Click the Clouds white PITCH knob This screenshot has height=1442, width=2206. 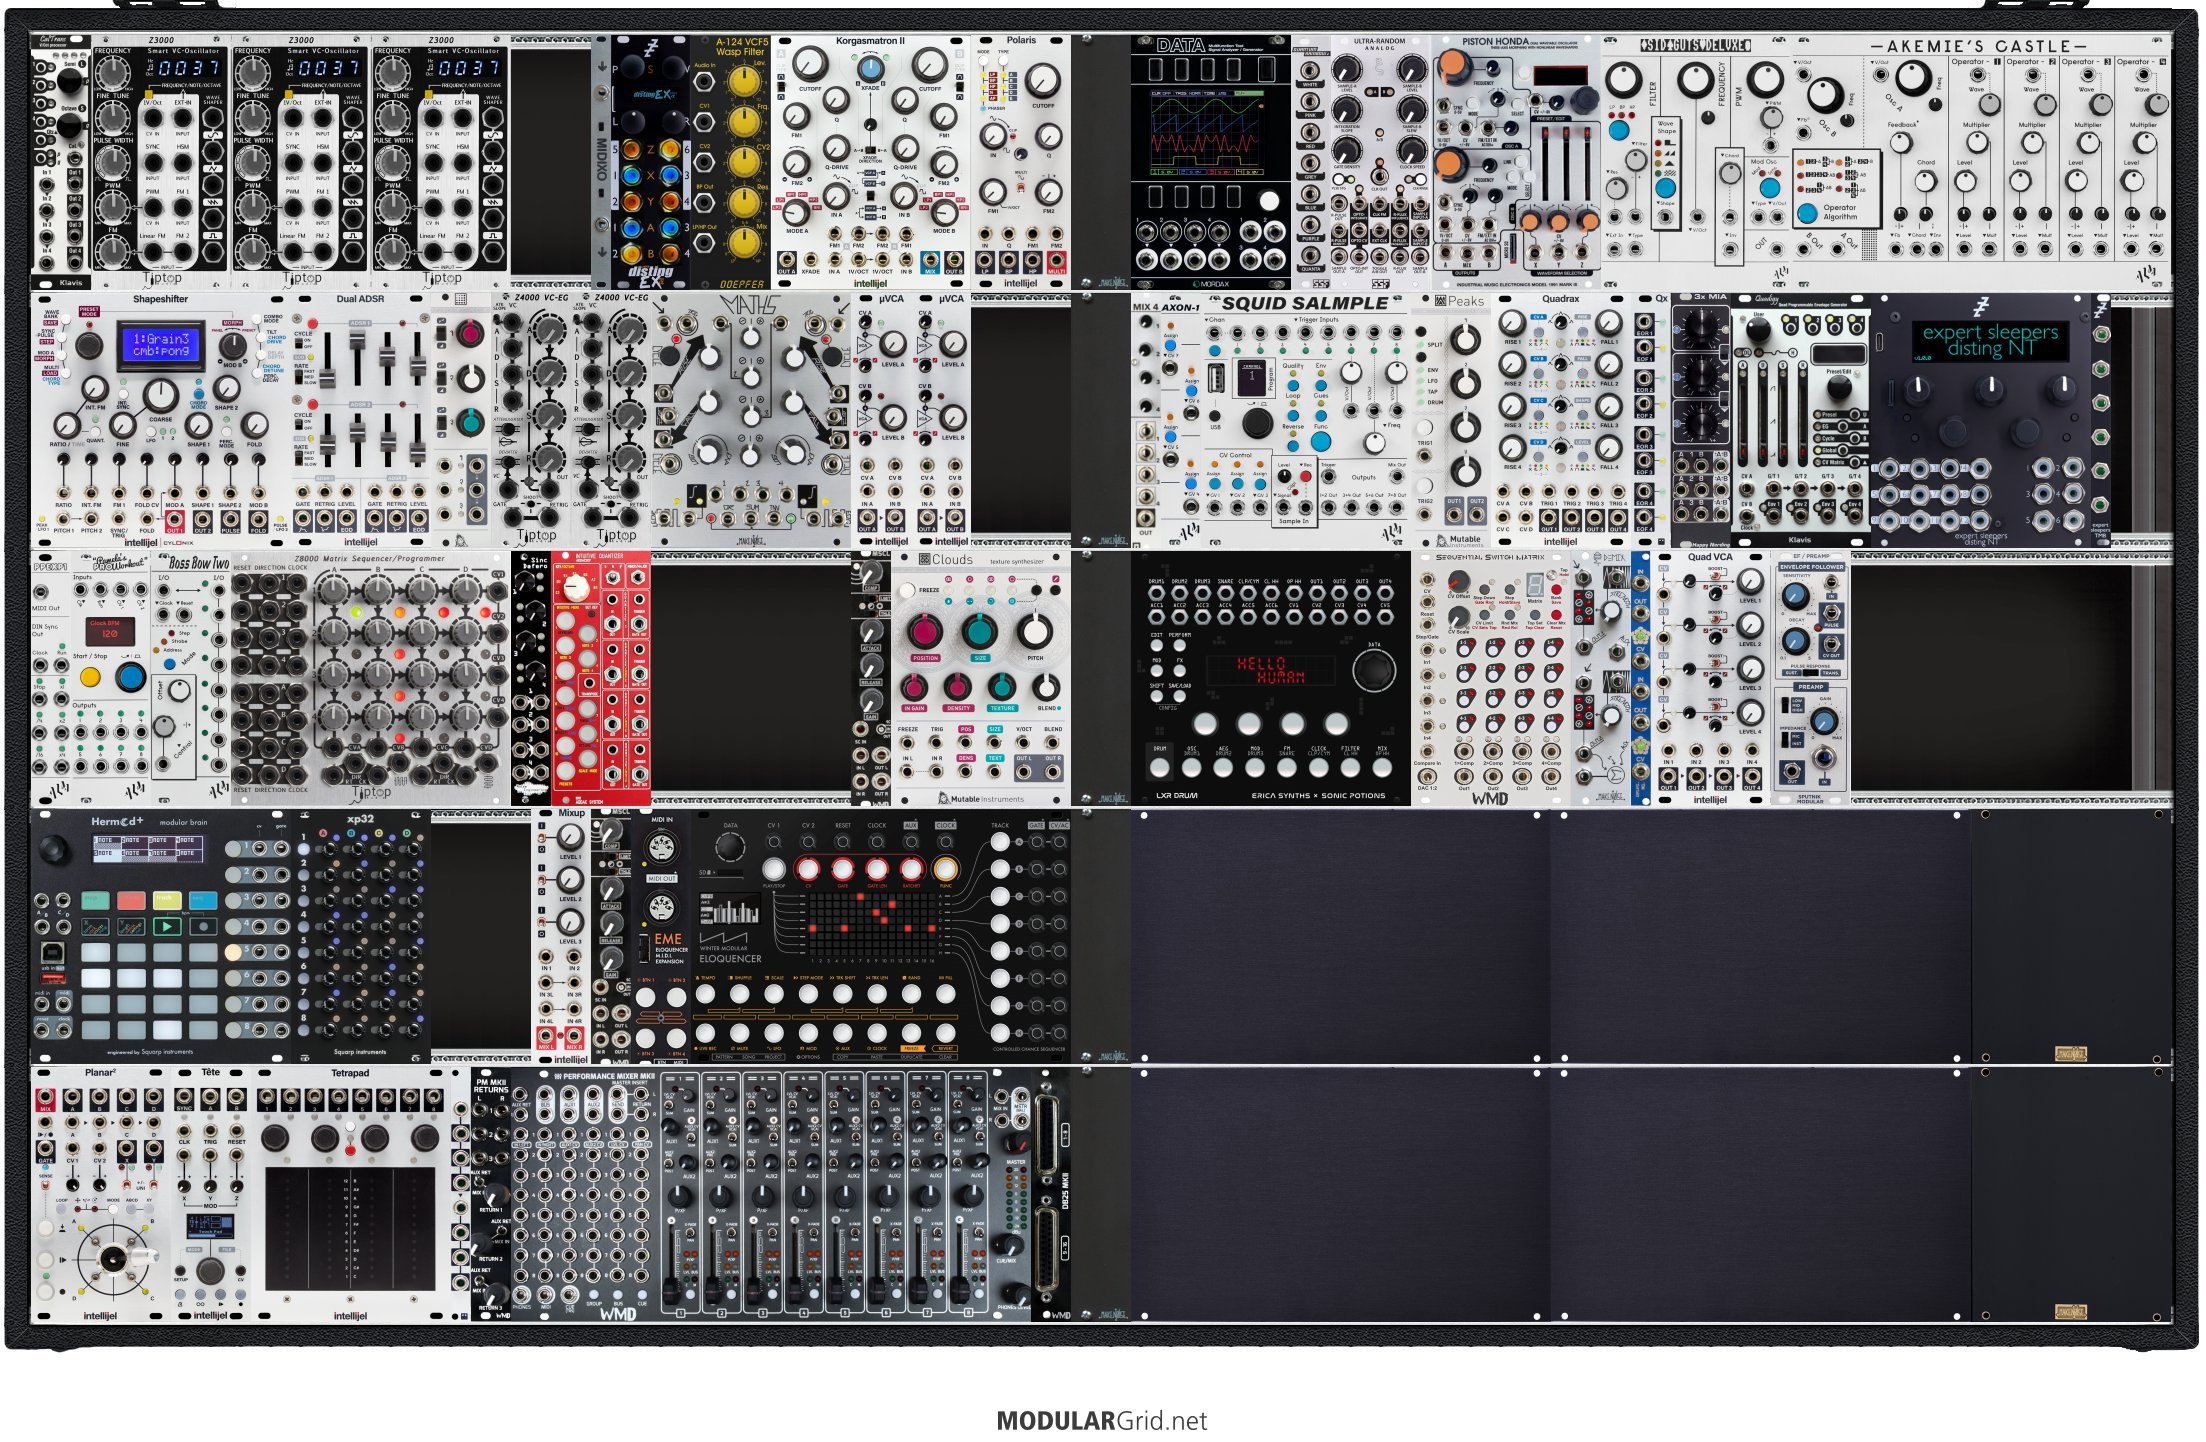point(1036,631)
